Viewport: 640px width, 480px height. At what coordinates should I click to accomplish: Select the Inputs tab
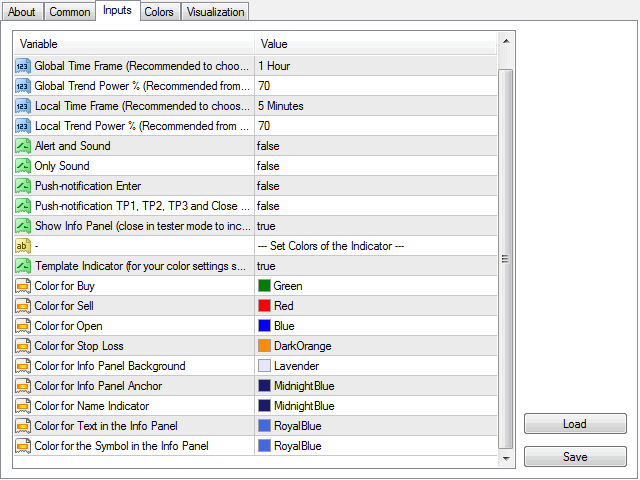[x=118, y=10]
